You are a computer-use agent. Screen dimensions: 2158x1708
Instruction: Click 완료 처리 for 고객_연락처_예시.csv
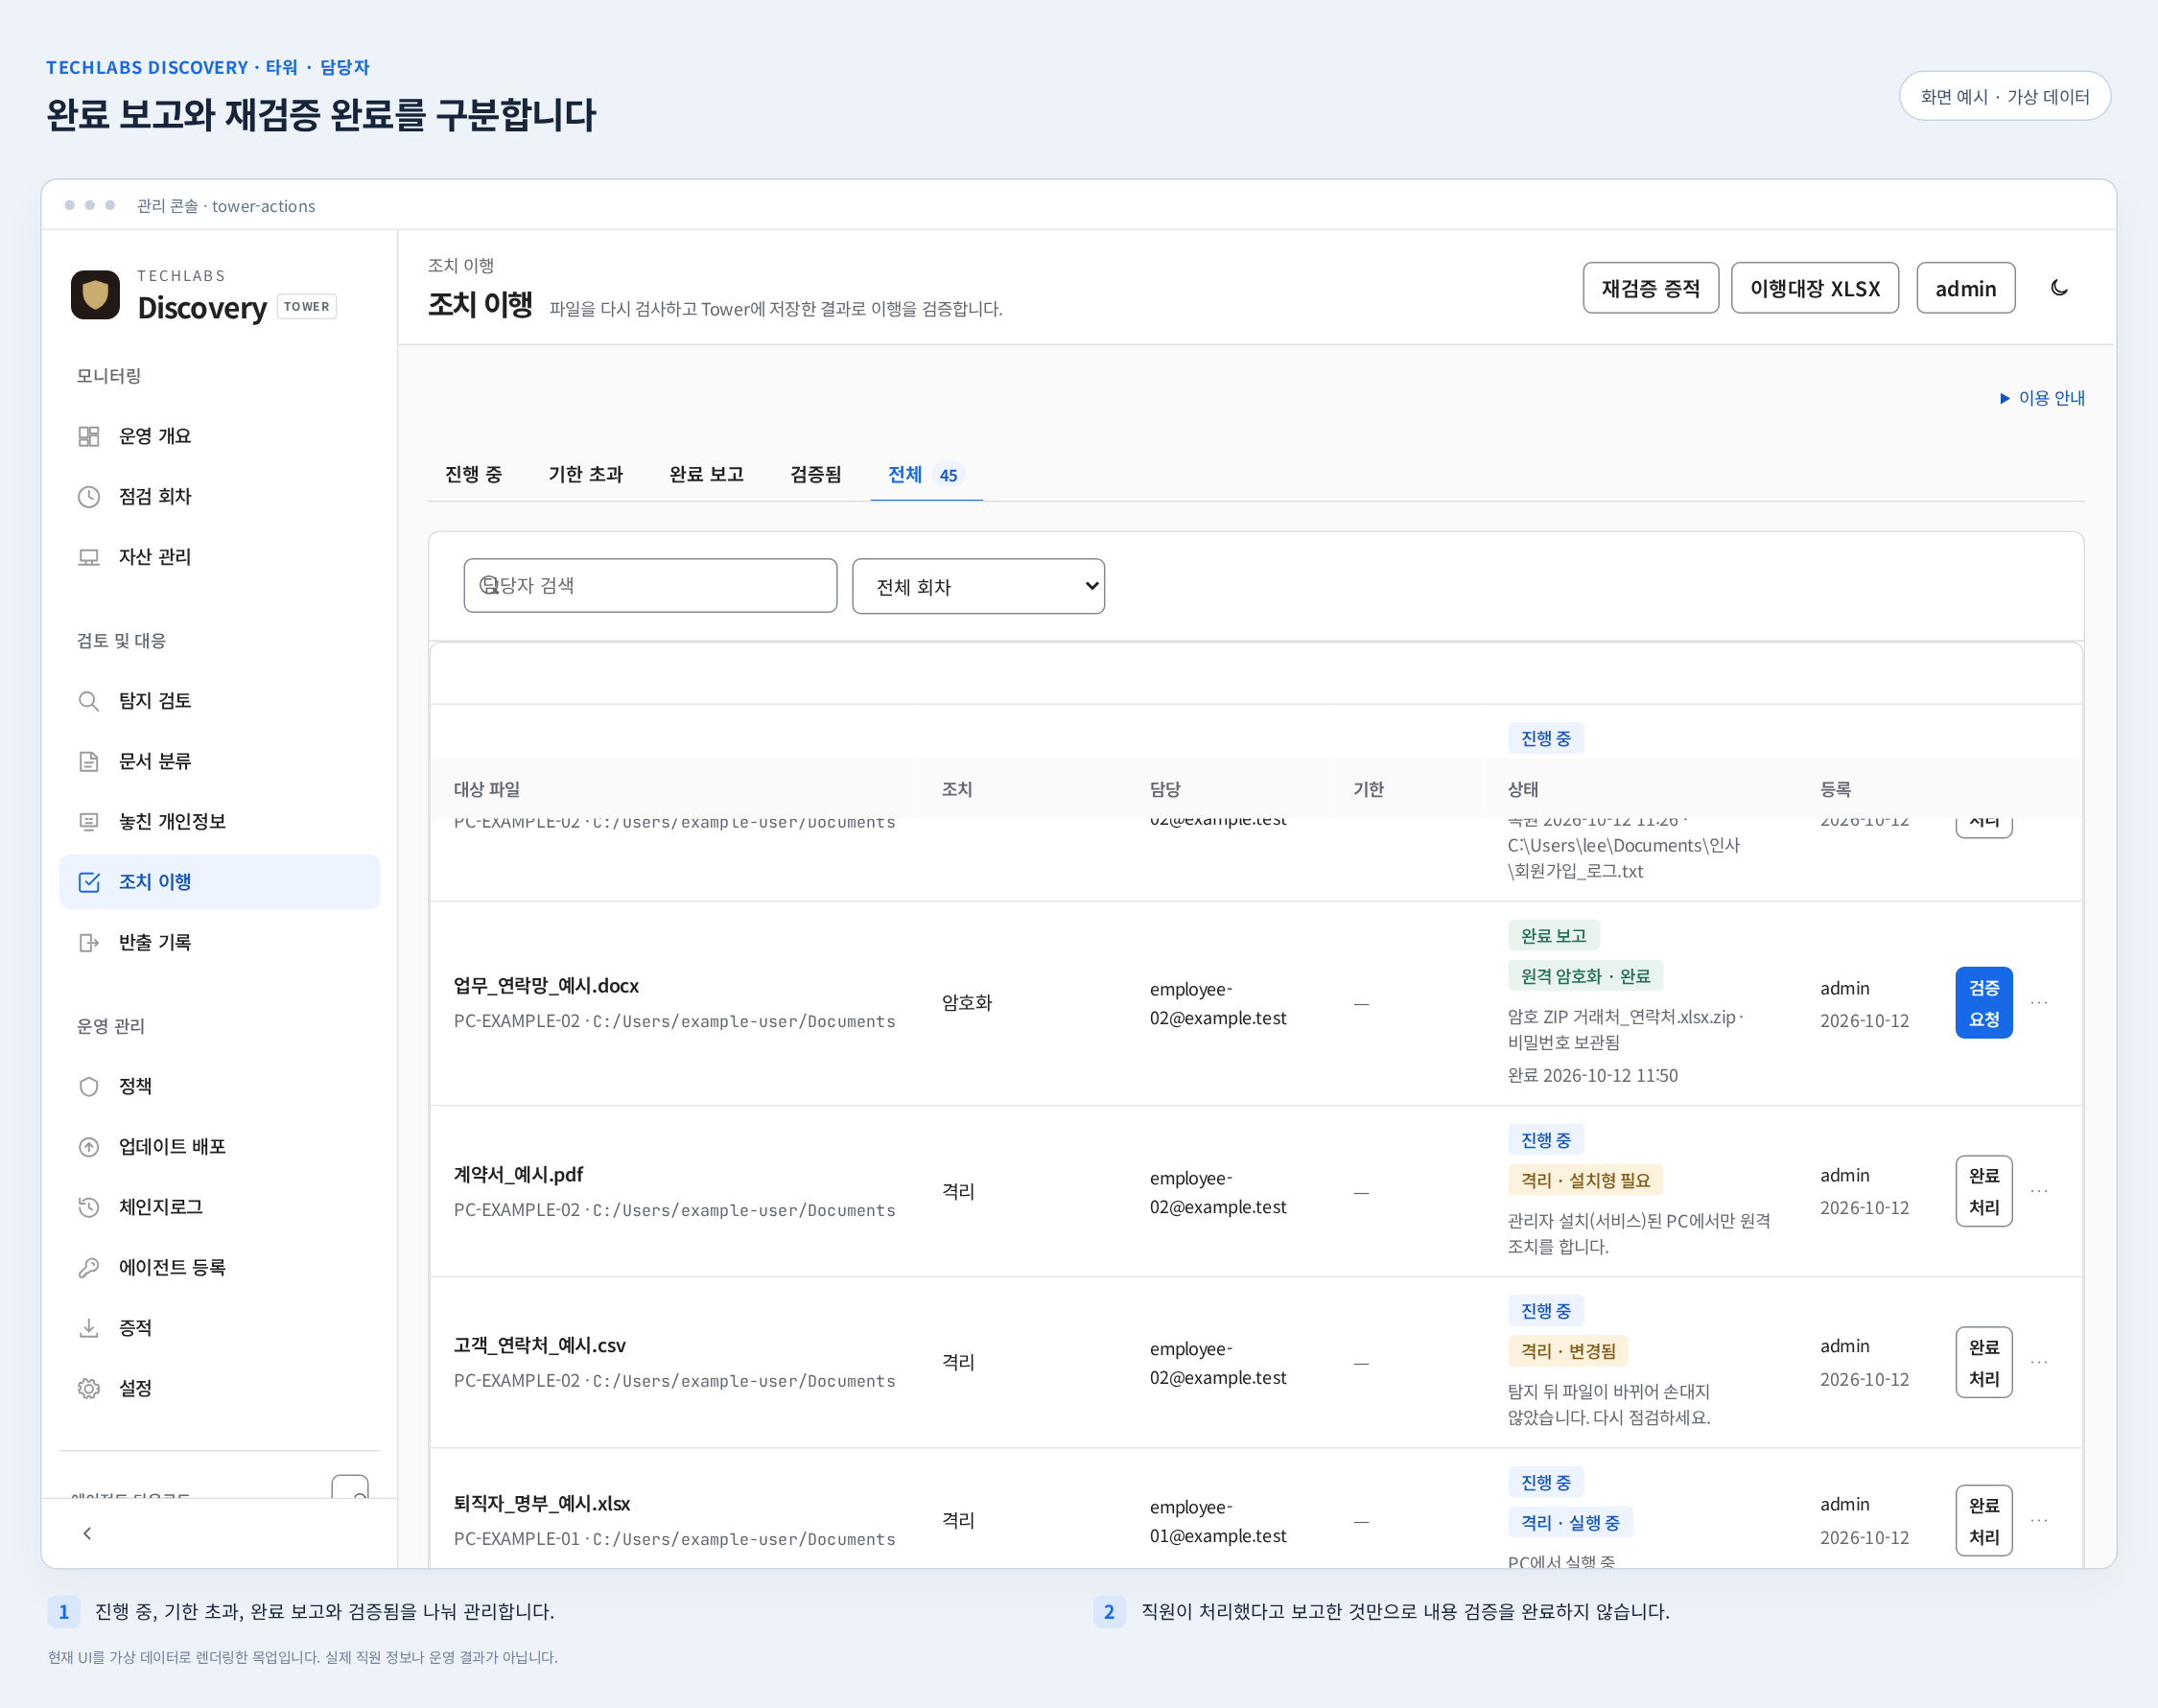[x=1983, y=1362]
